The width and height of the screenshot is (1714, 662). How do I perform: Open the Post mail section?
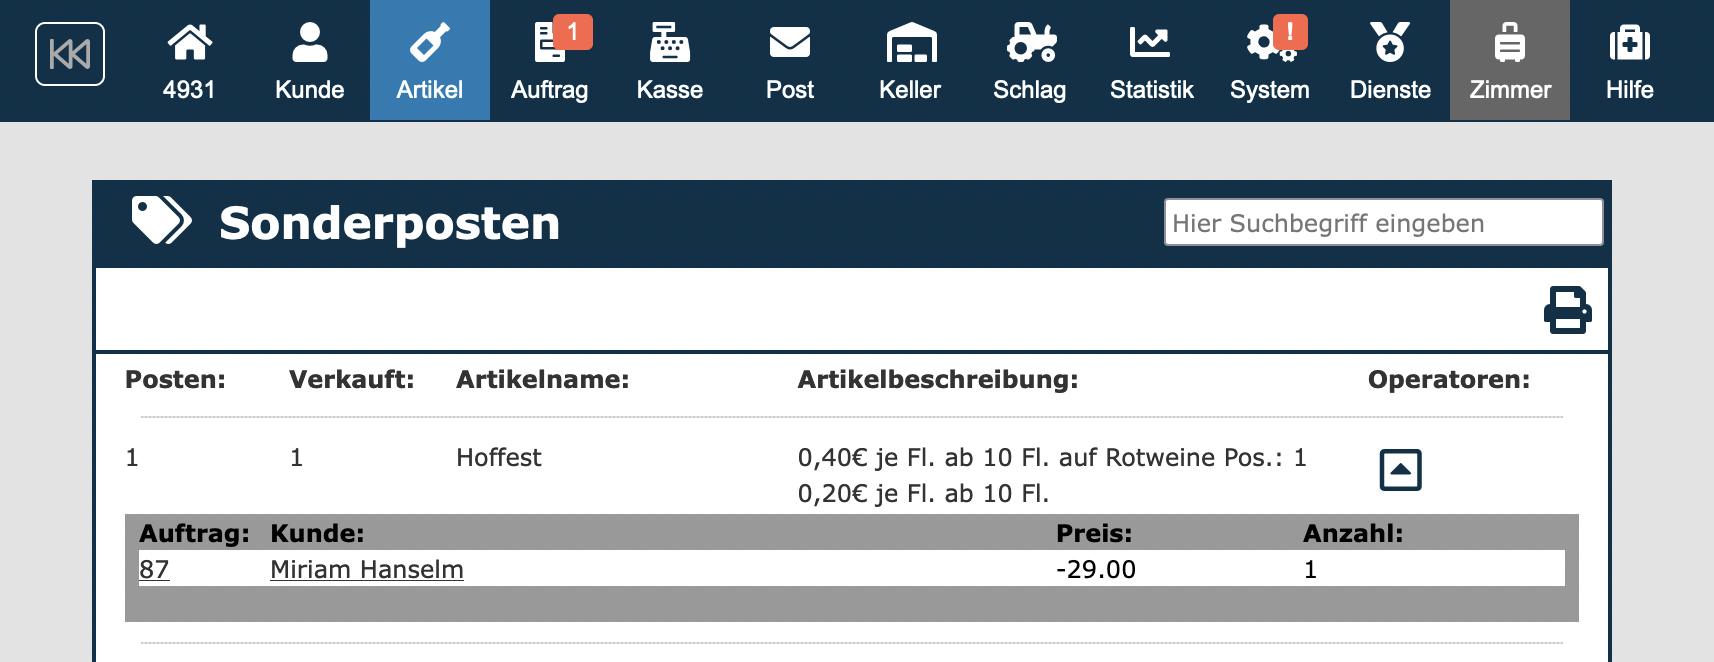pos(789,60)
